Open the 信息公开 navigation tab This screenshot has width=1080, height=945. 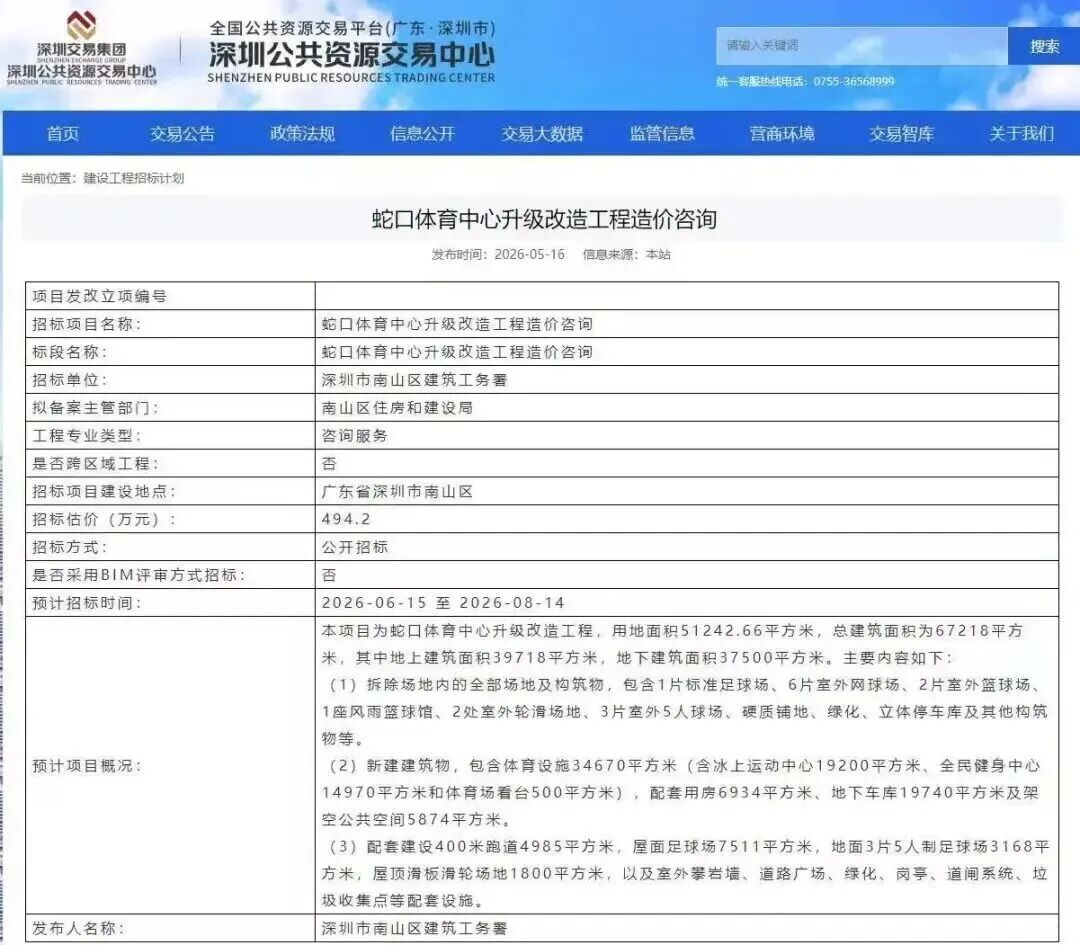(x=422, y=134)
